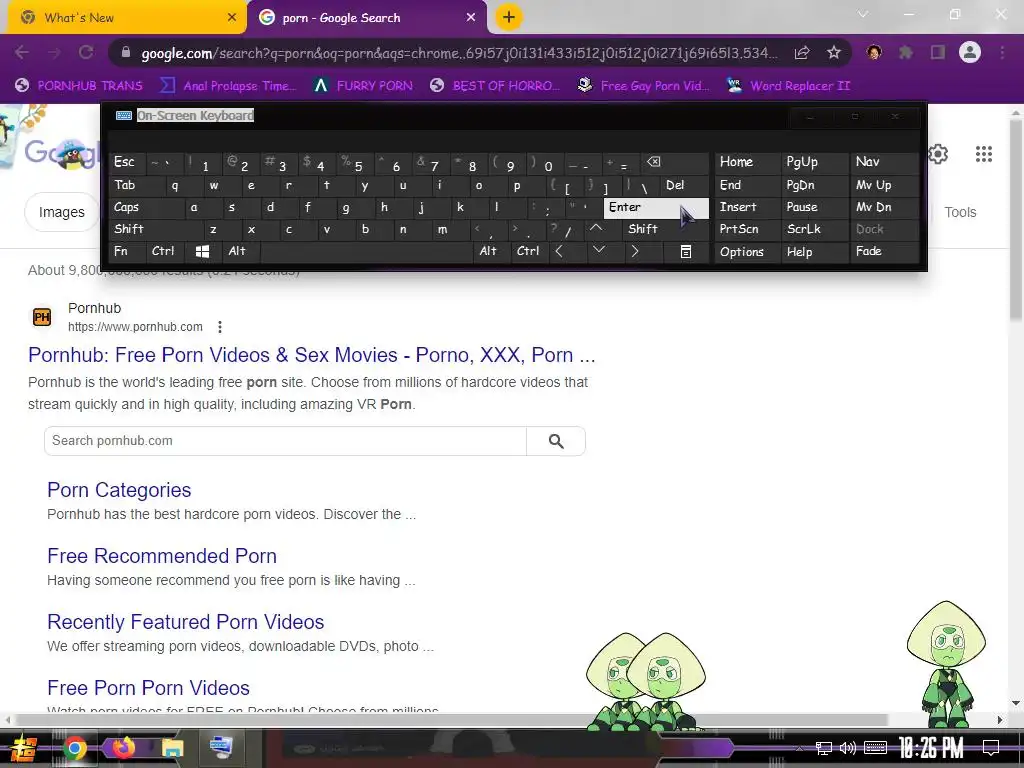Open the share page icon in address bar

(x=802, y=52)
